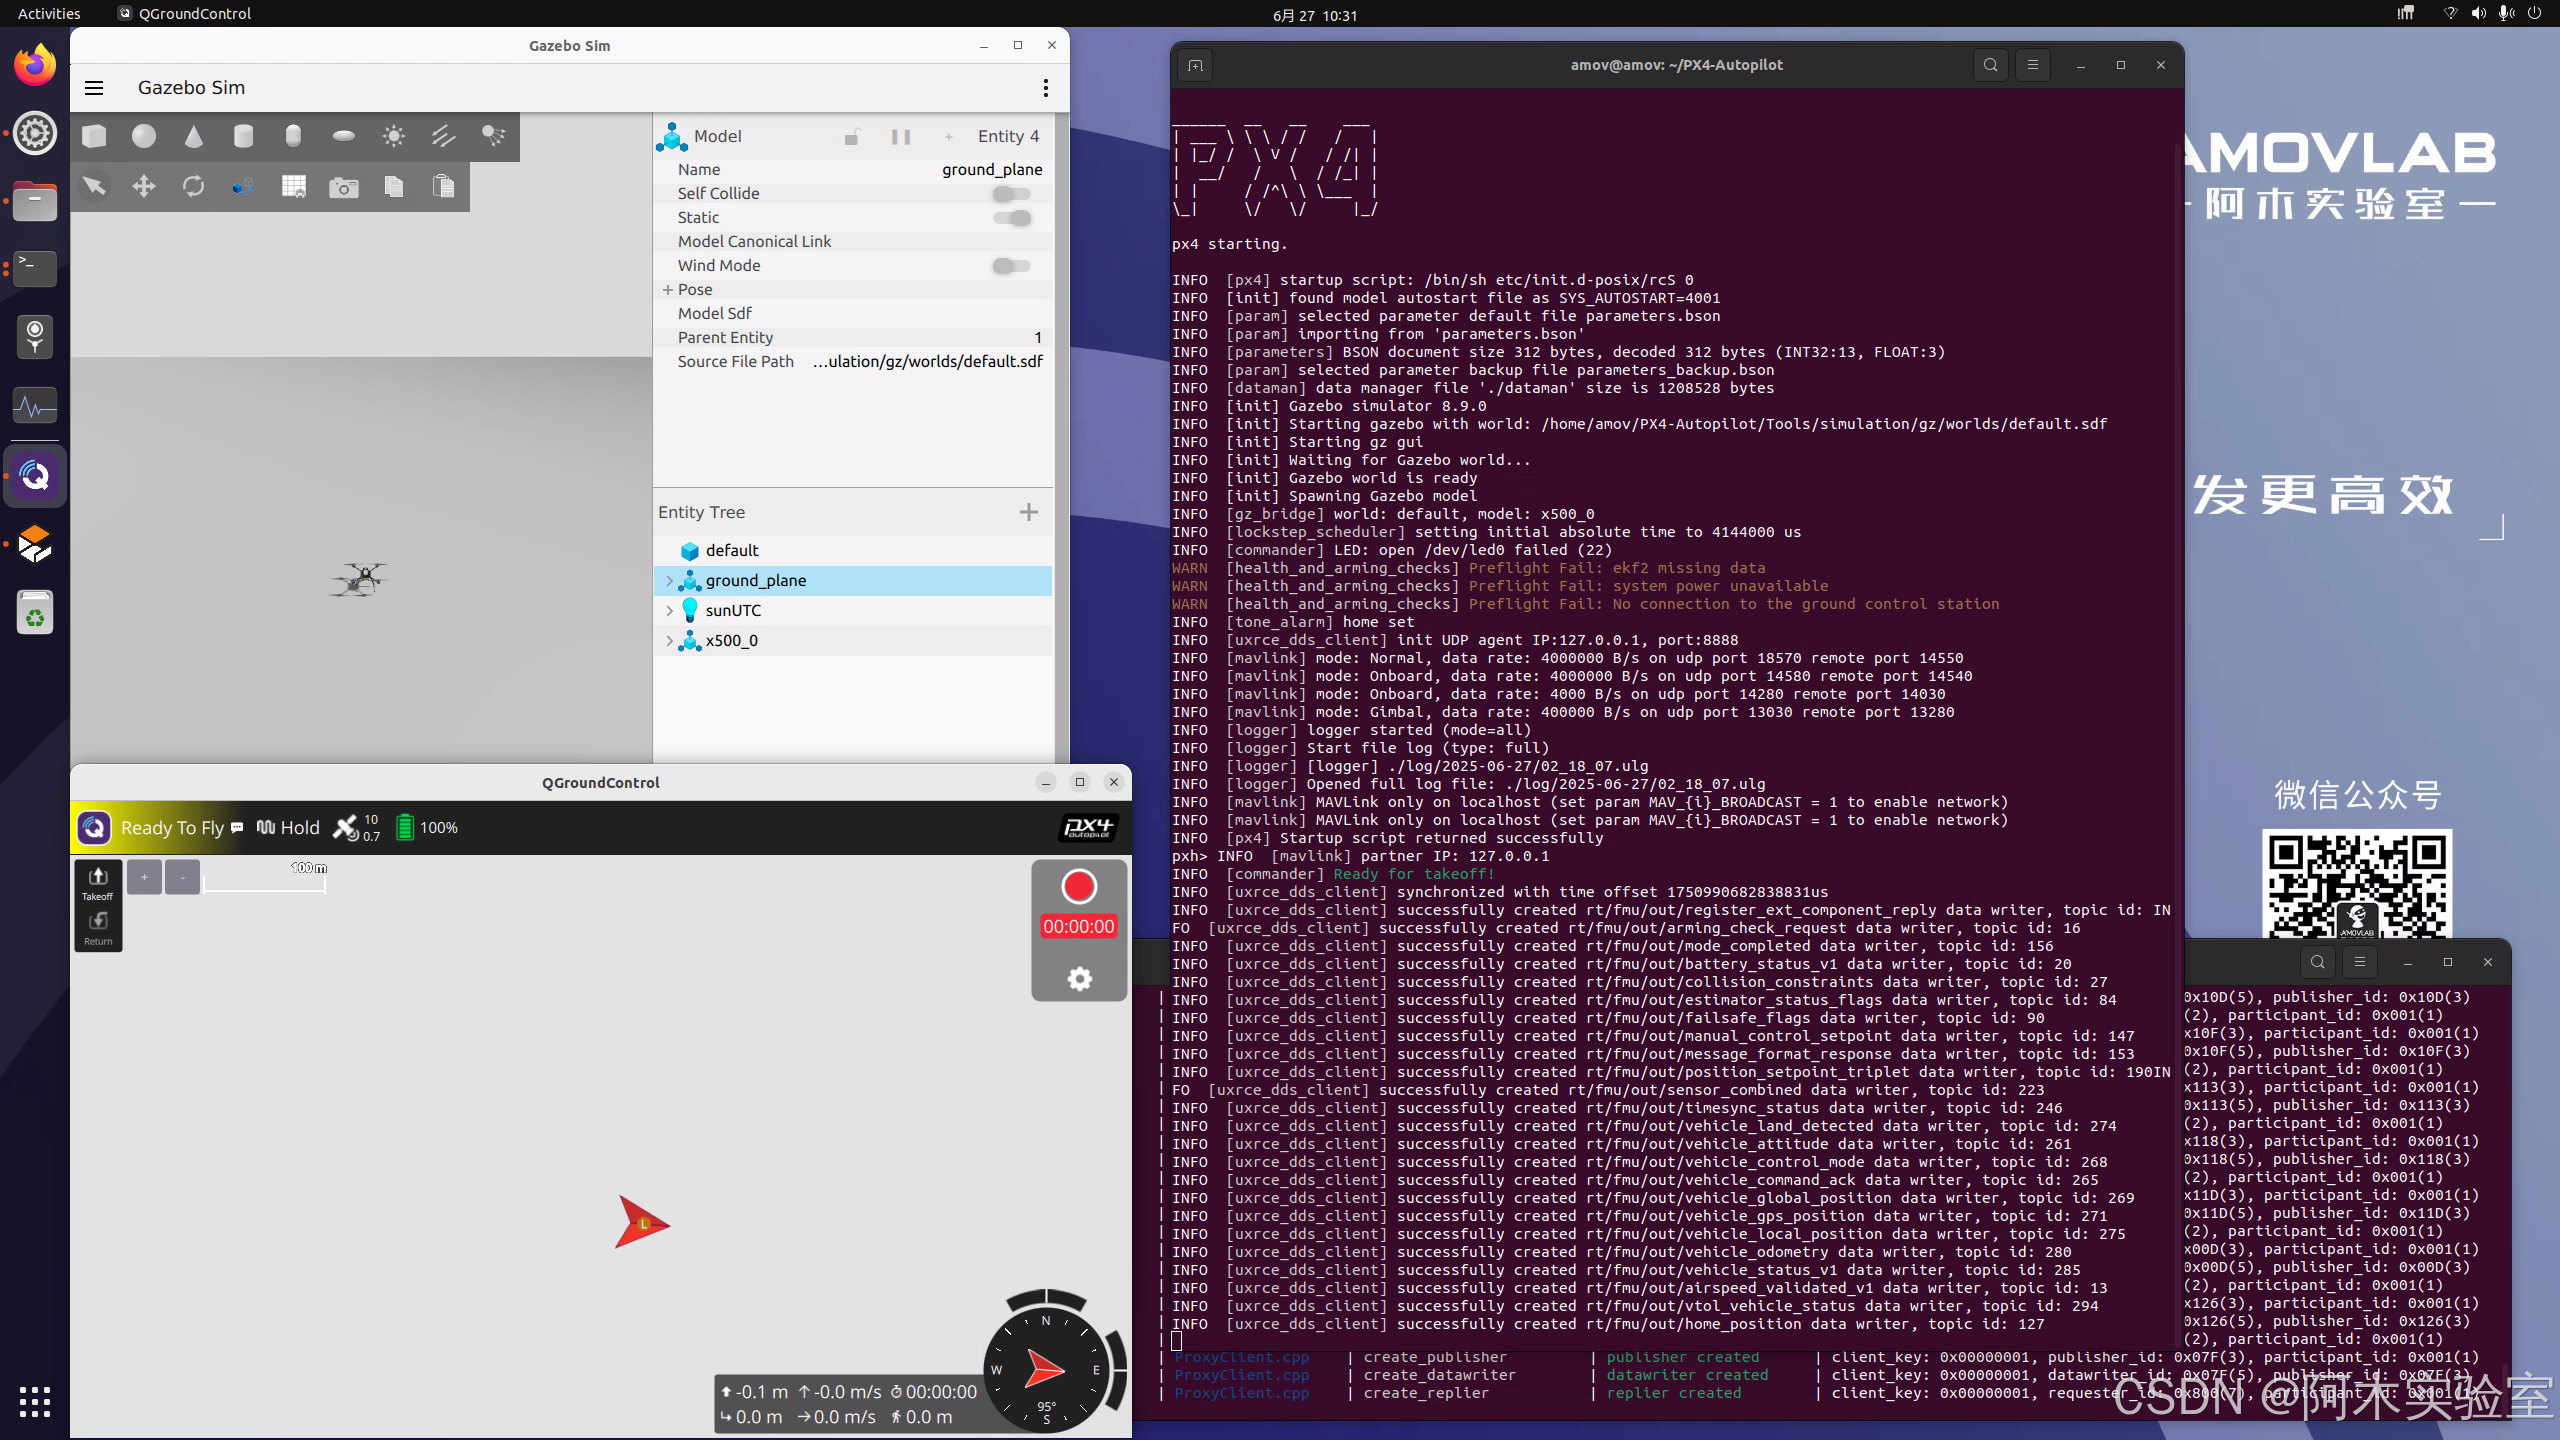Screen dimensions: 2560x1440
Task: Open Terminal from the dock
Action: coord(35,268)
